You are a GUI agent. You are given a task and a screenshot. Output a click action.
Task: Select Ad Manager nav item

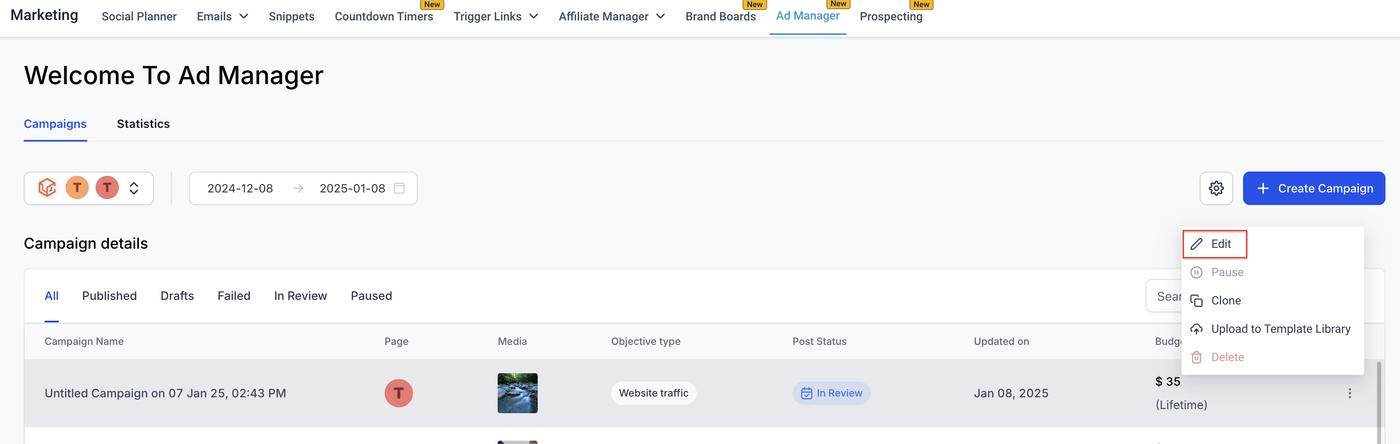click(808, 16)
